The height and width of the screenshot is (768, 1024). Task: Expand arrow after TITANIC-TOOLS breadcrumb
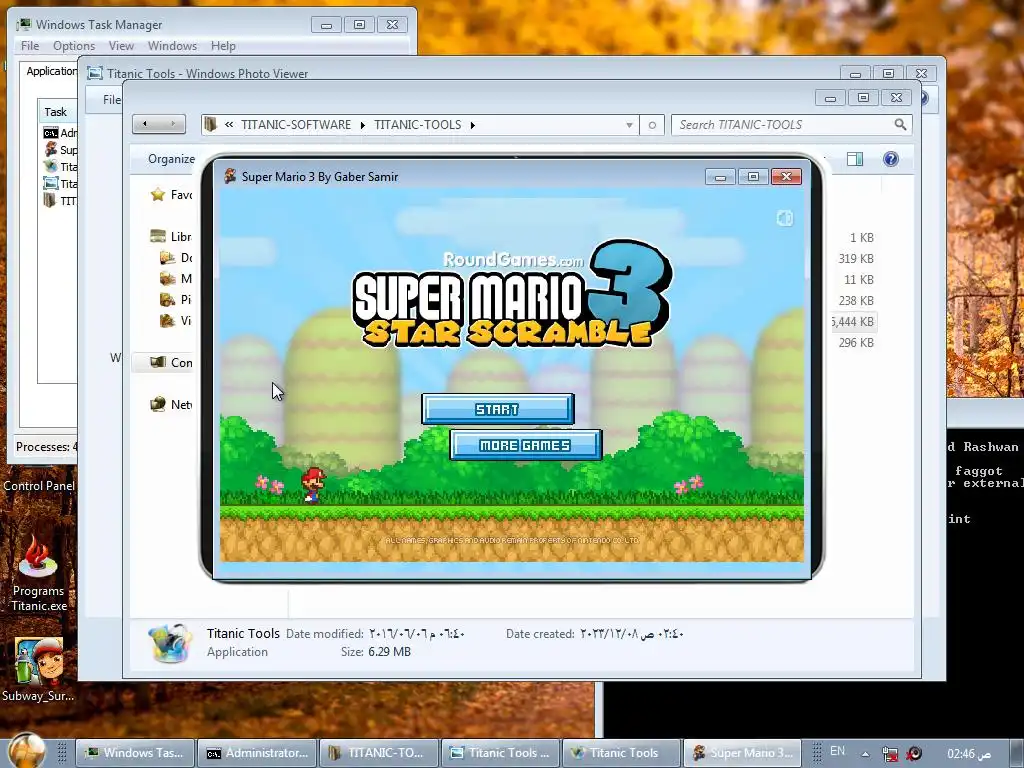click(x=472, y=125)
